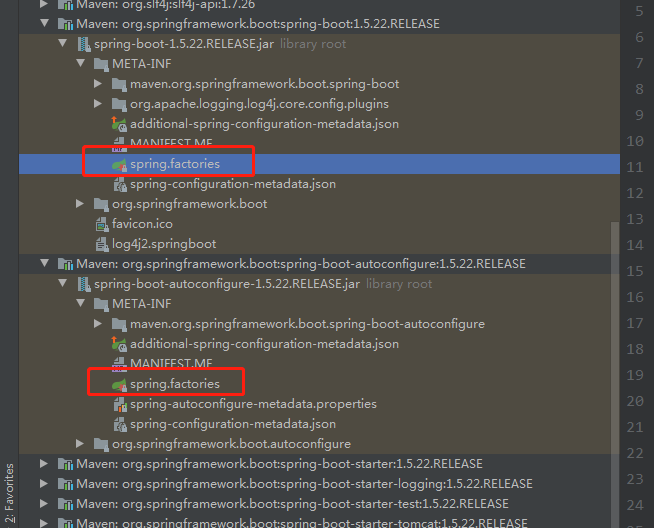
Task: Expand the maven.org.springframework.boot.spring-boot-autoconfigure folder
Action: [x=98, y=323]
